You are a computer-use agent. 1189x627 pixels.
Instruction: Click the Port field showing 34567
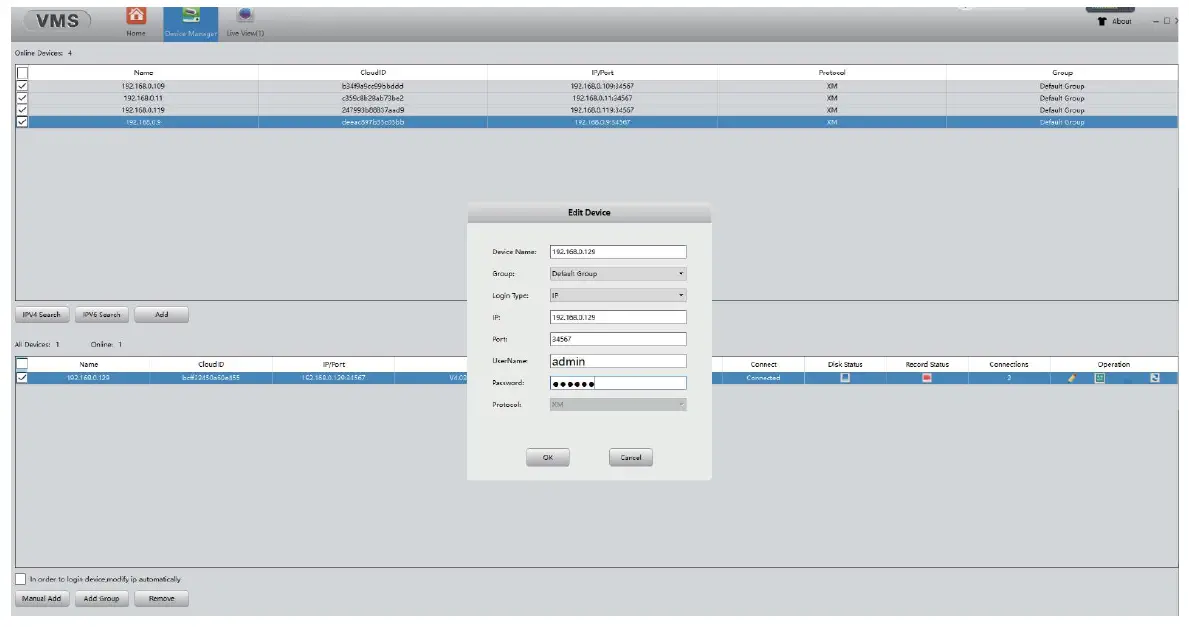coord(618,340)
